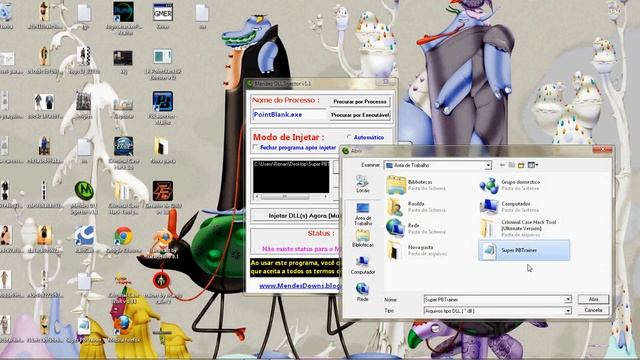Screen dimensions: 640x360
Task: Open Área de Trabalho in places sidebar
Action: coord(362,214)
